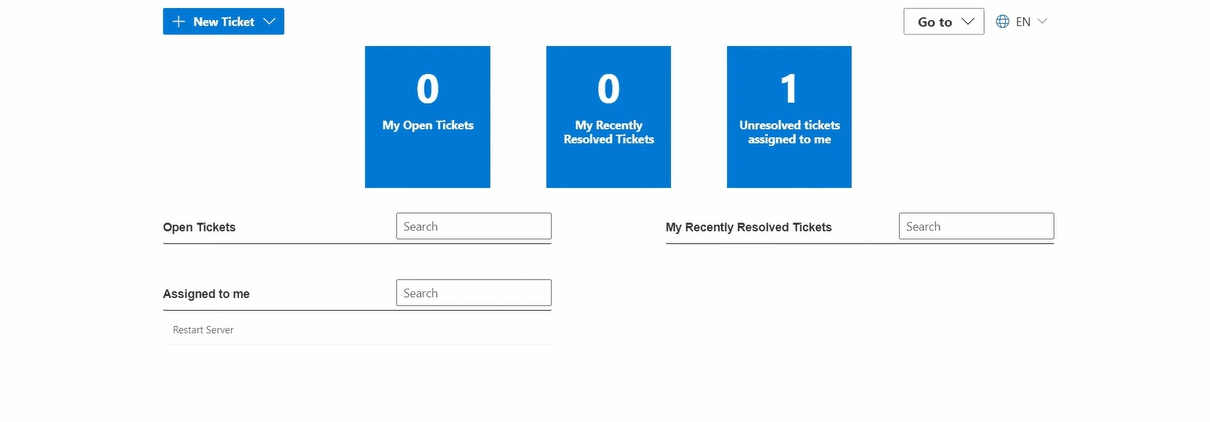Click the Open Tickets section heading

200,227
